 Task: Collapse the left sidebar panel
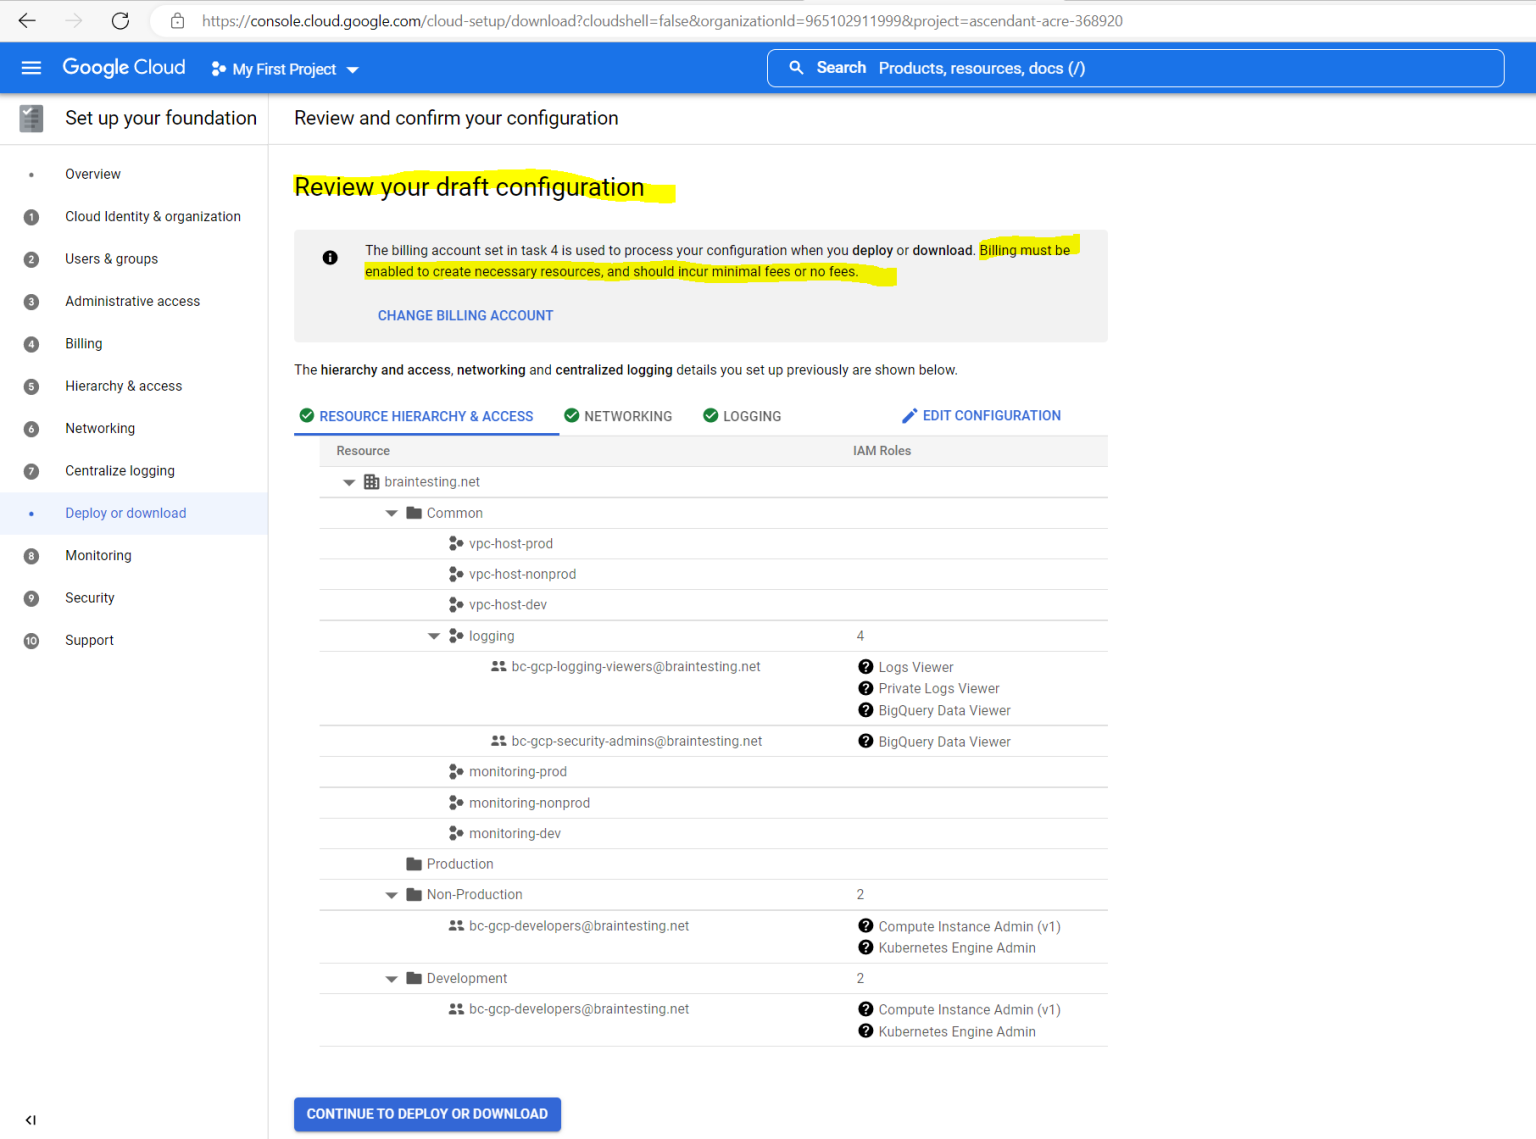pyautogui.click(x=30, y=1120)
